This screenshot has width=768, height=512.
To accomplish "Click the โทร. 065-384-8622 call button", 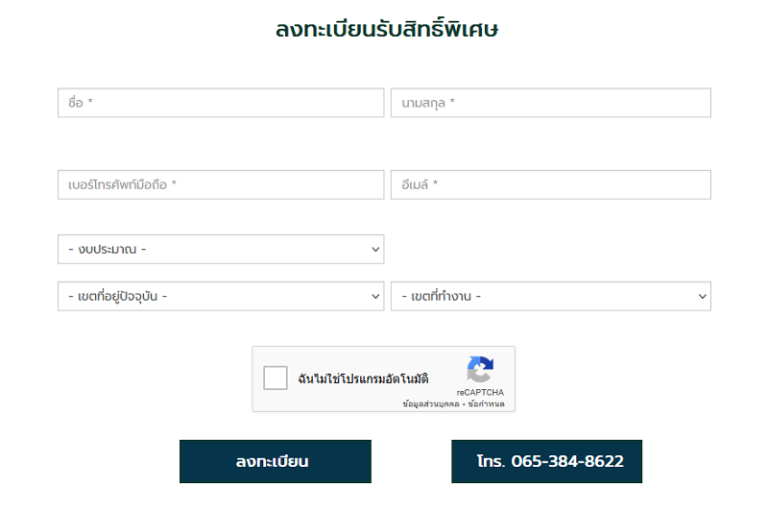I will pyautogui.click(x=547, y=461).
